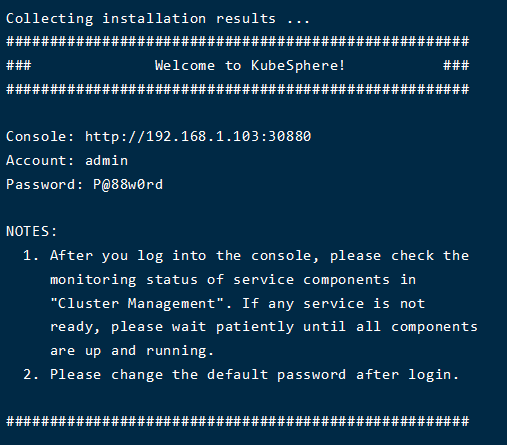
Task: Click the '###' left of the Welcome heading
Action: [x=19, y=65]
